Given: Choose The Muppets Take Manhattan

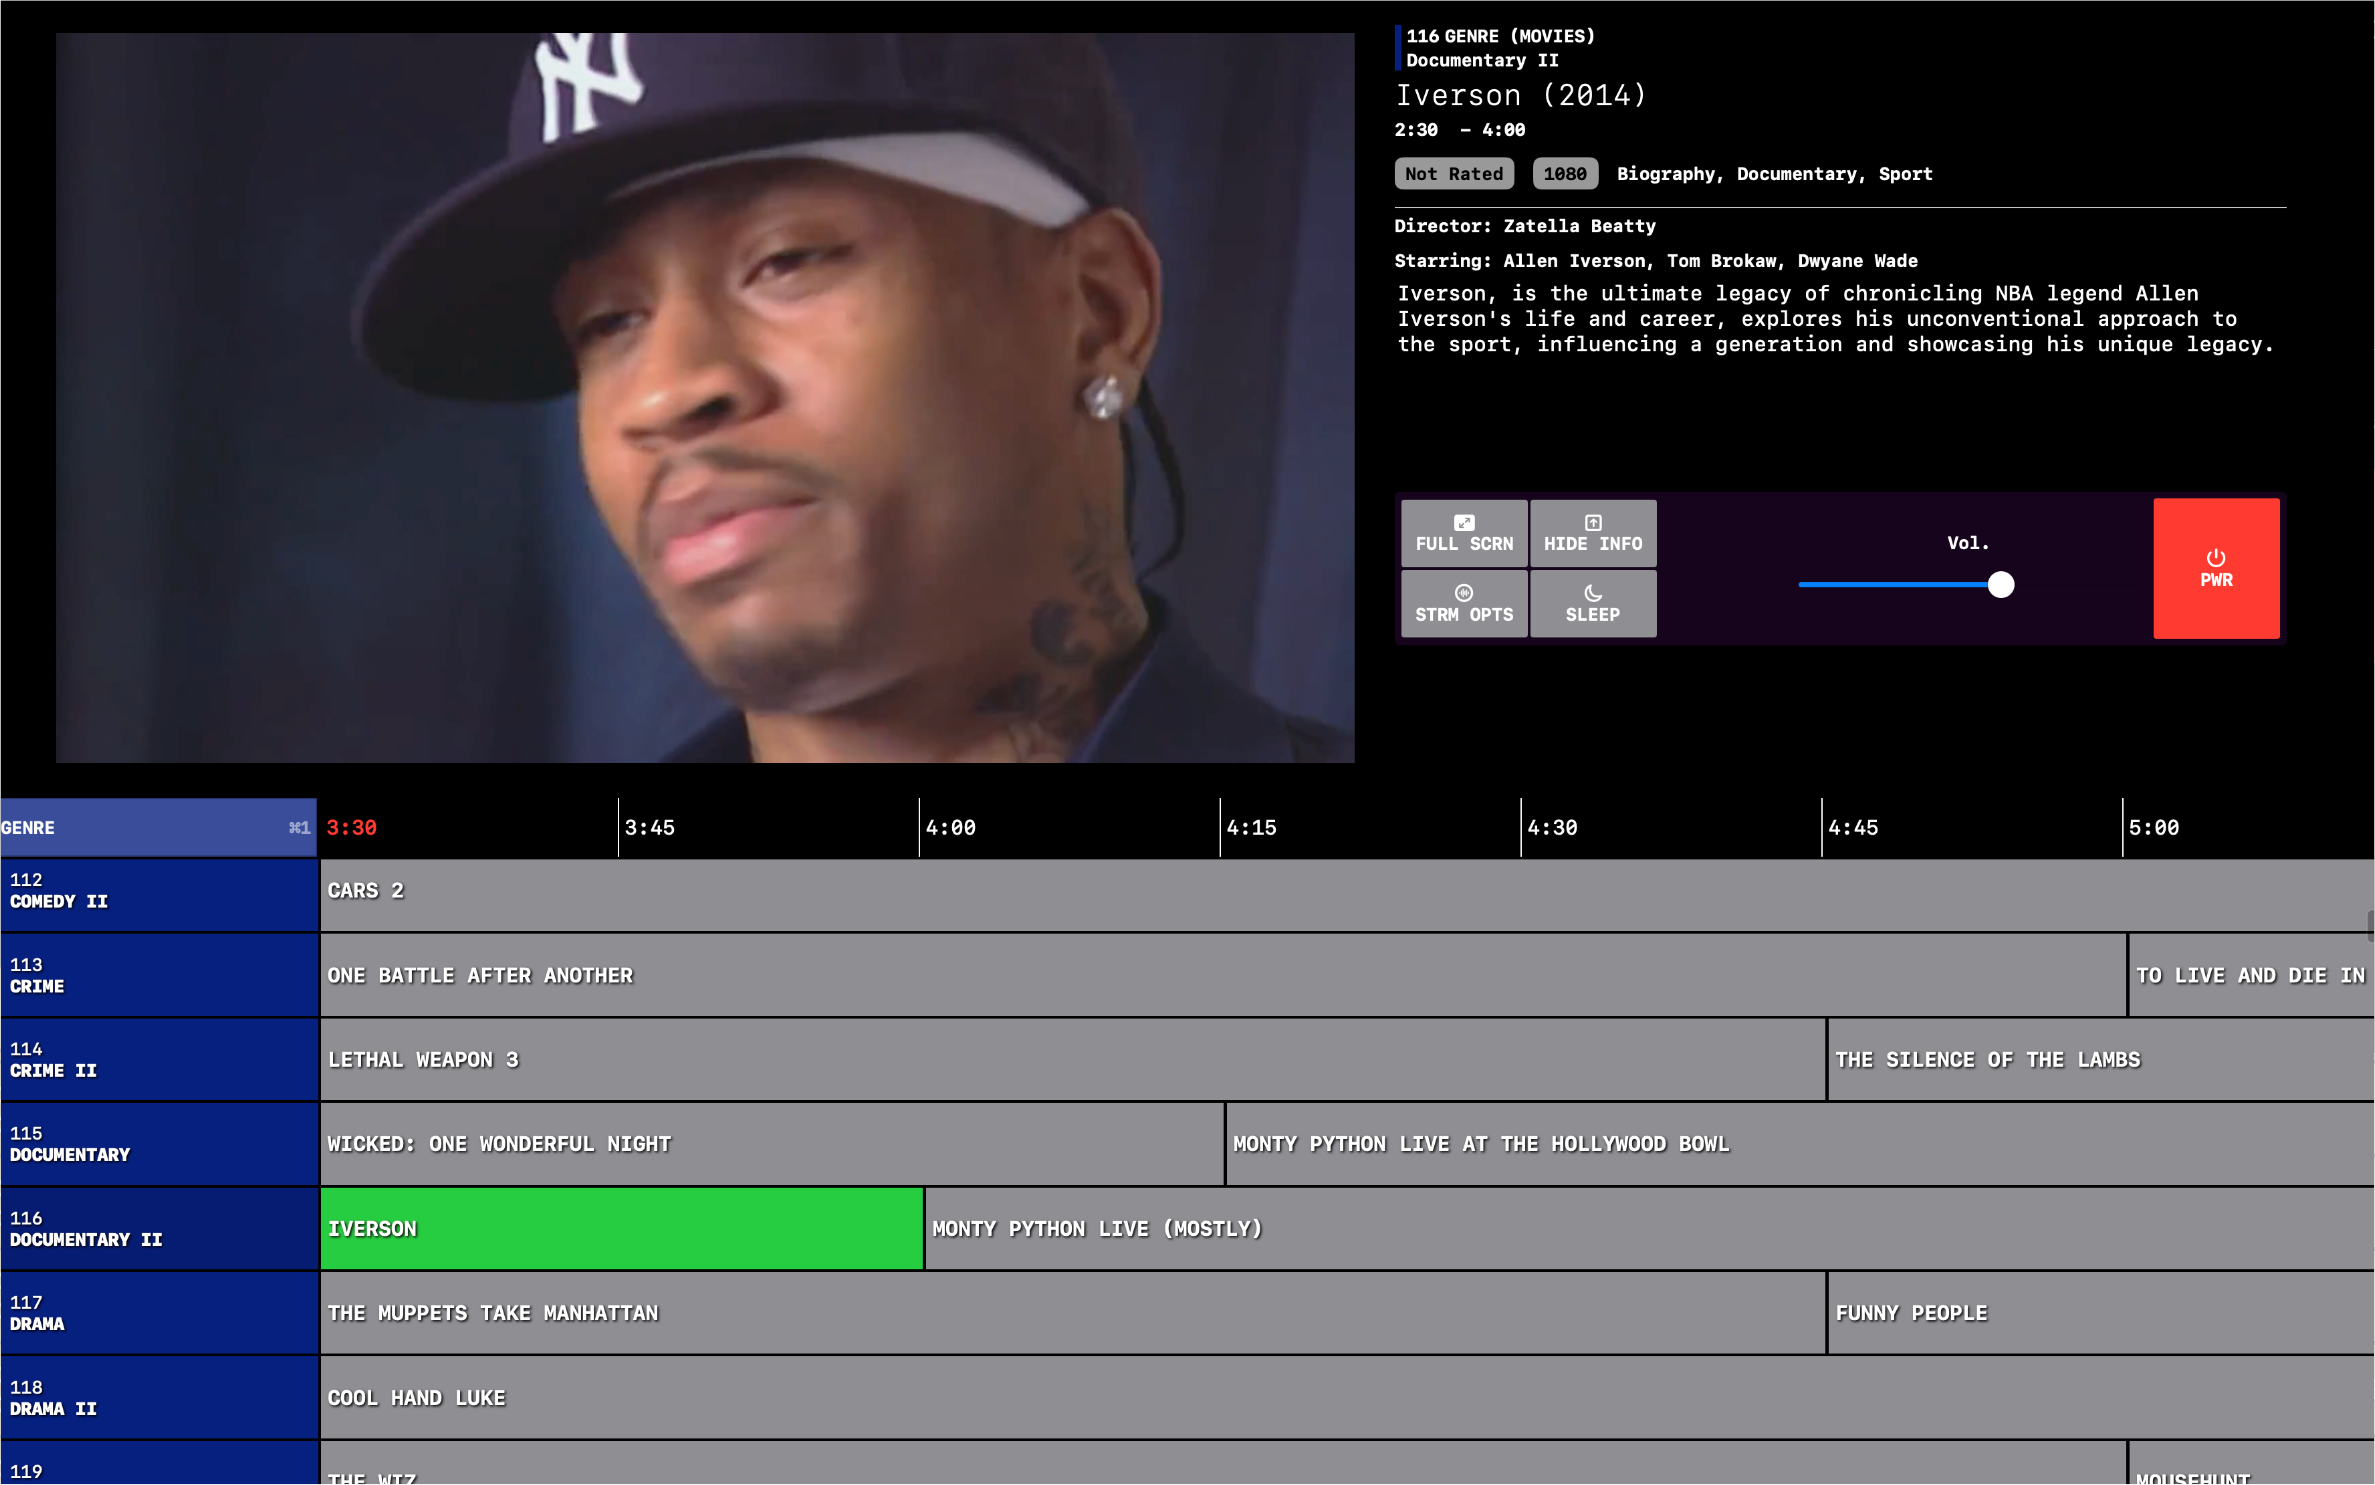Looking at the screenshot, I should tap(1073, 1313).
